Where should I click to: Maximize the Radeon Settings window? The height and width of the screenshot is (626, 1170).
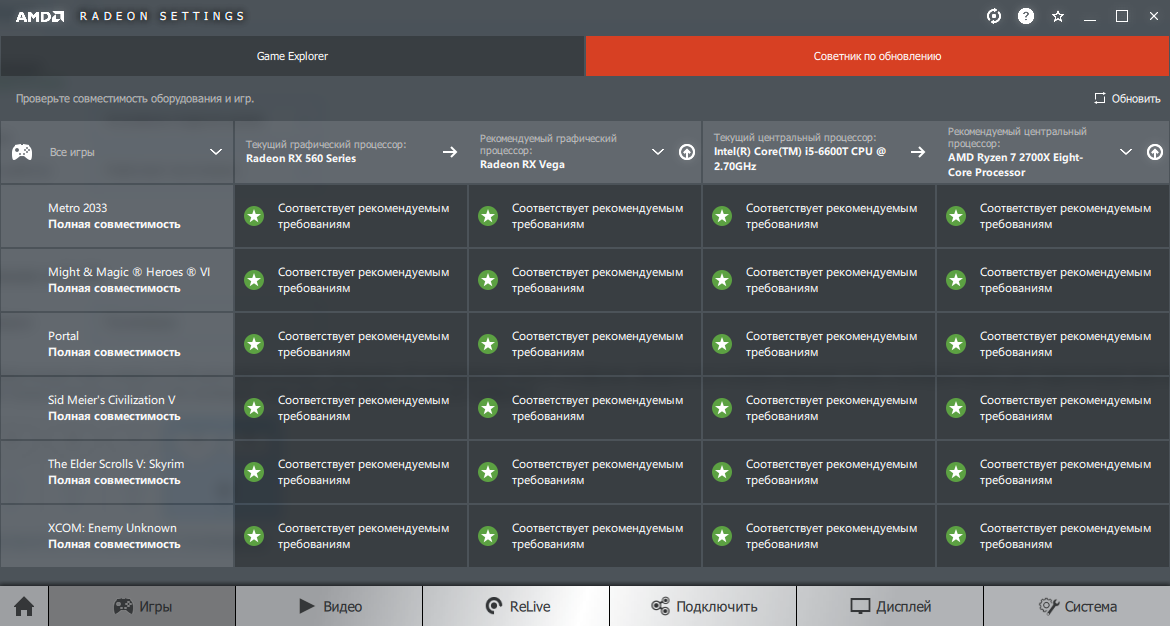click(1121, 16)
